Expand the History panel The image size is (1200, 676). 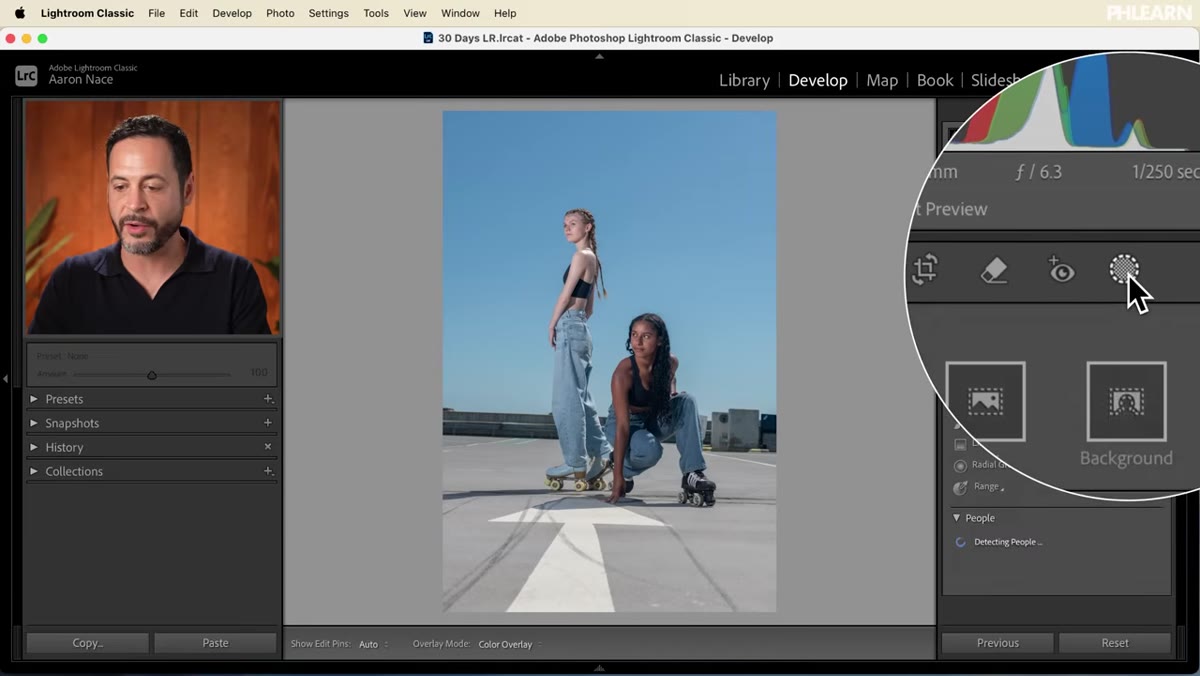(x=34, y=447)
